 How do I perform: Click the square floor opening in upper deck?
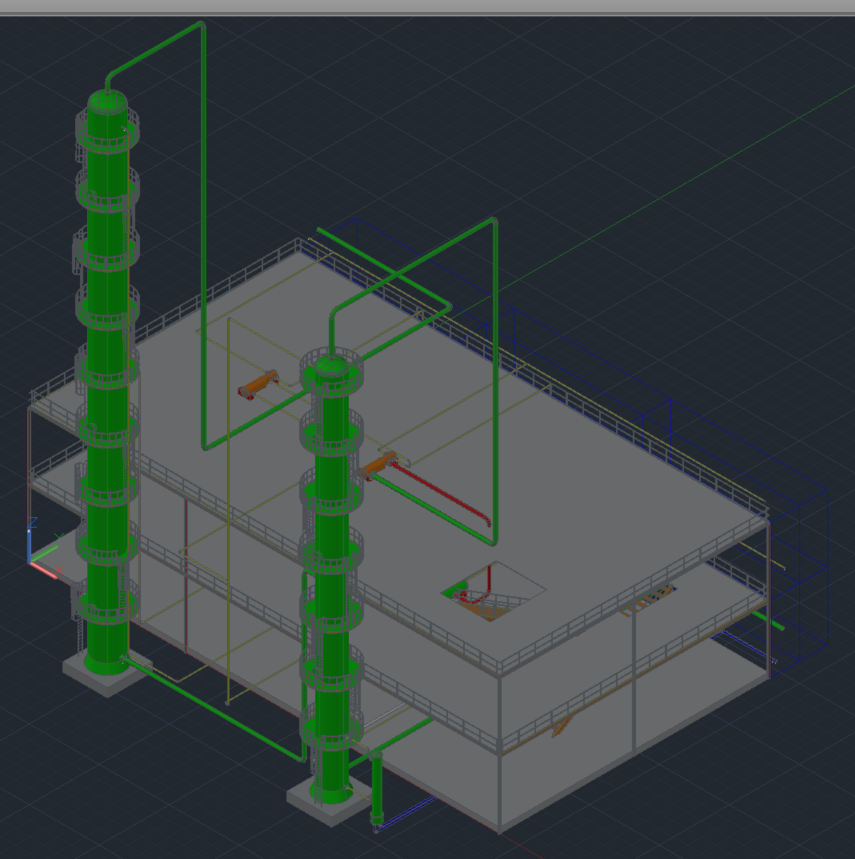[494, 591]
